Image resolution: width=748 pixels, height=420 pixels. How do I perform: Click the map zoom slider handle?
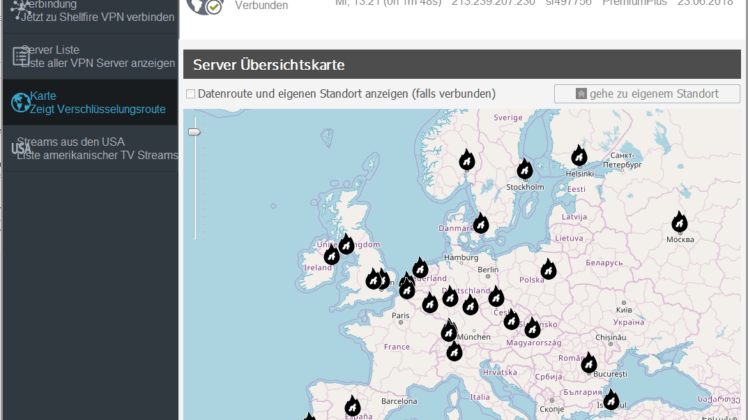(x=194, y=132)
